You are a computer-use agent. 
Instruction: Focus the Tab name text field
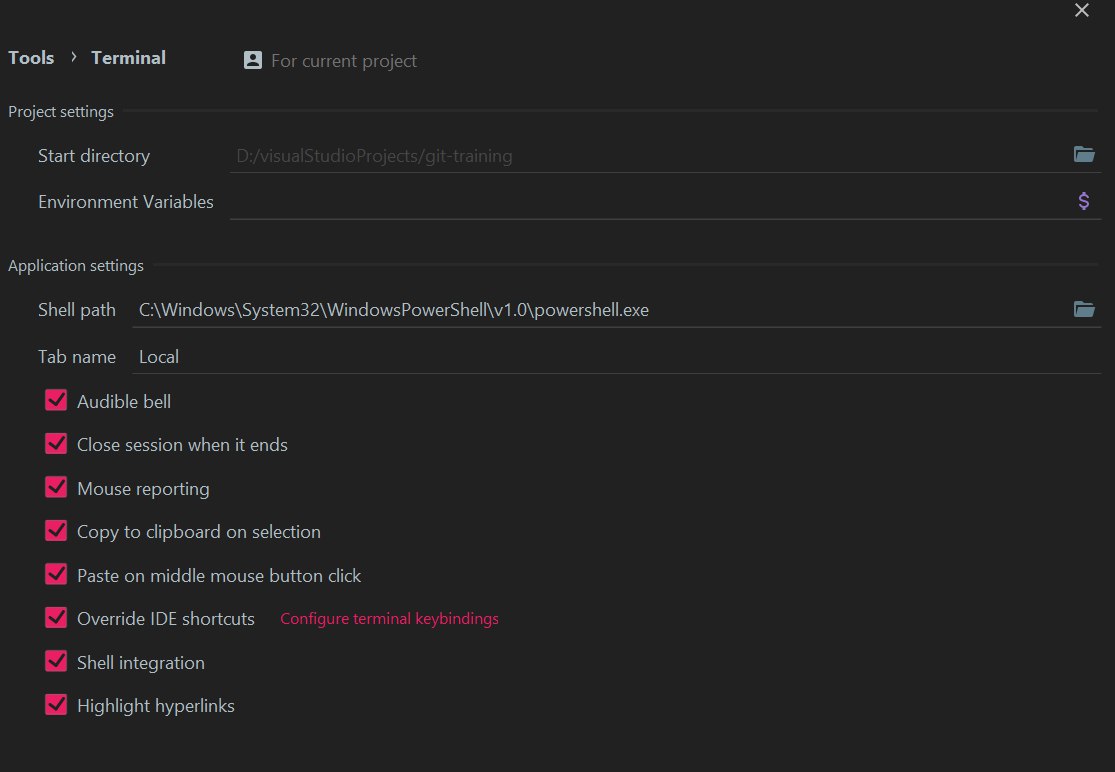click(x=600, y=357)
